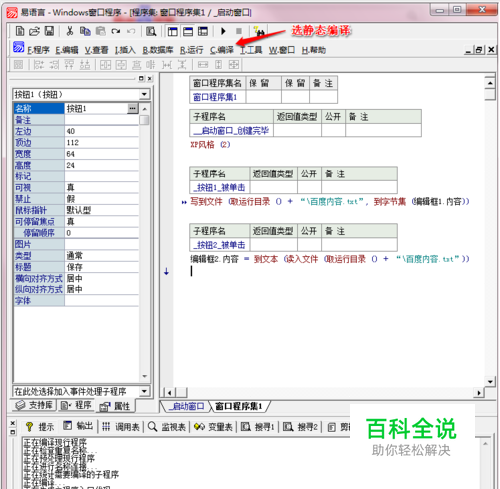Click the binoculars help search icon
This screenshot has width=500, height=489.
click(x=259, y=31)
